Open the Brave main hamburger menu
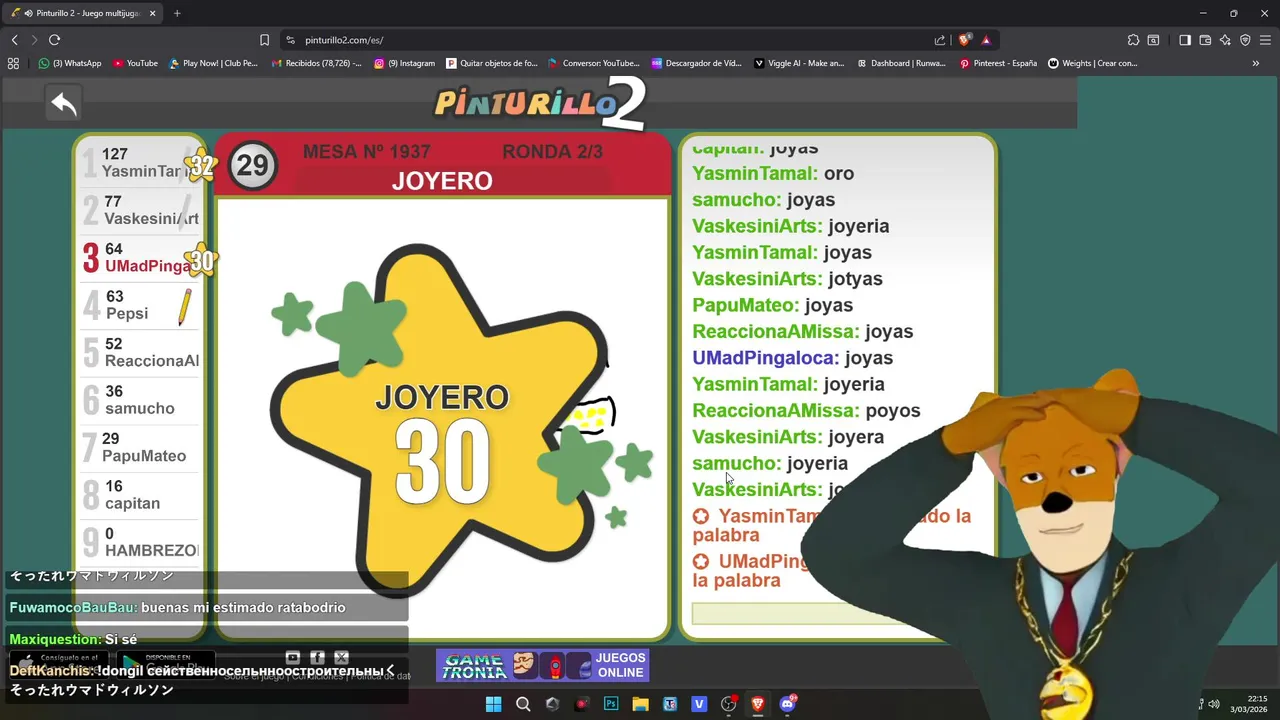This screenshot has width=1280, height=720. tap(1265, 40)
